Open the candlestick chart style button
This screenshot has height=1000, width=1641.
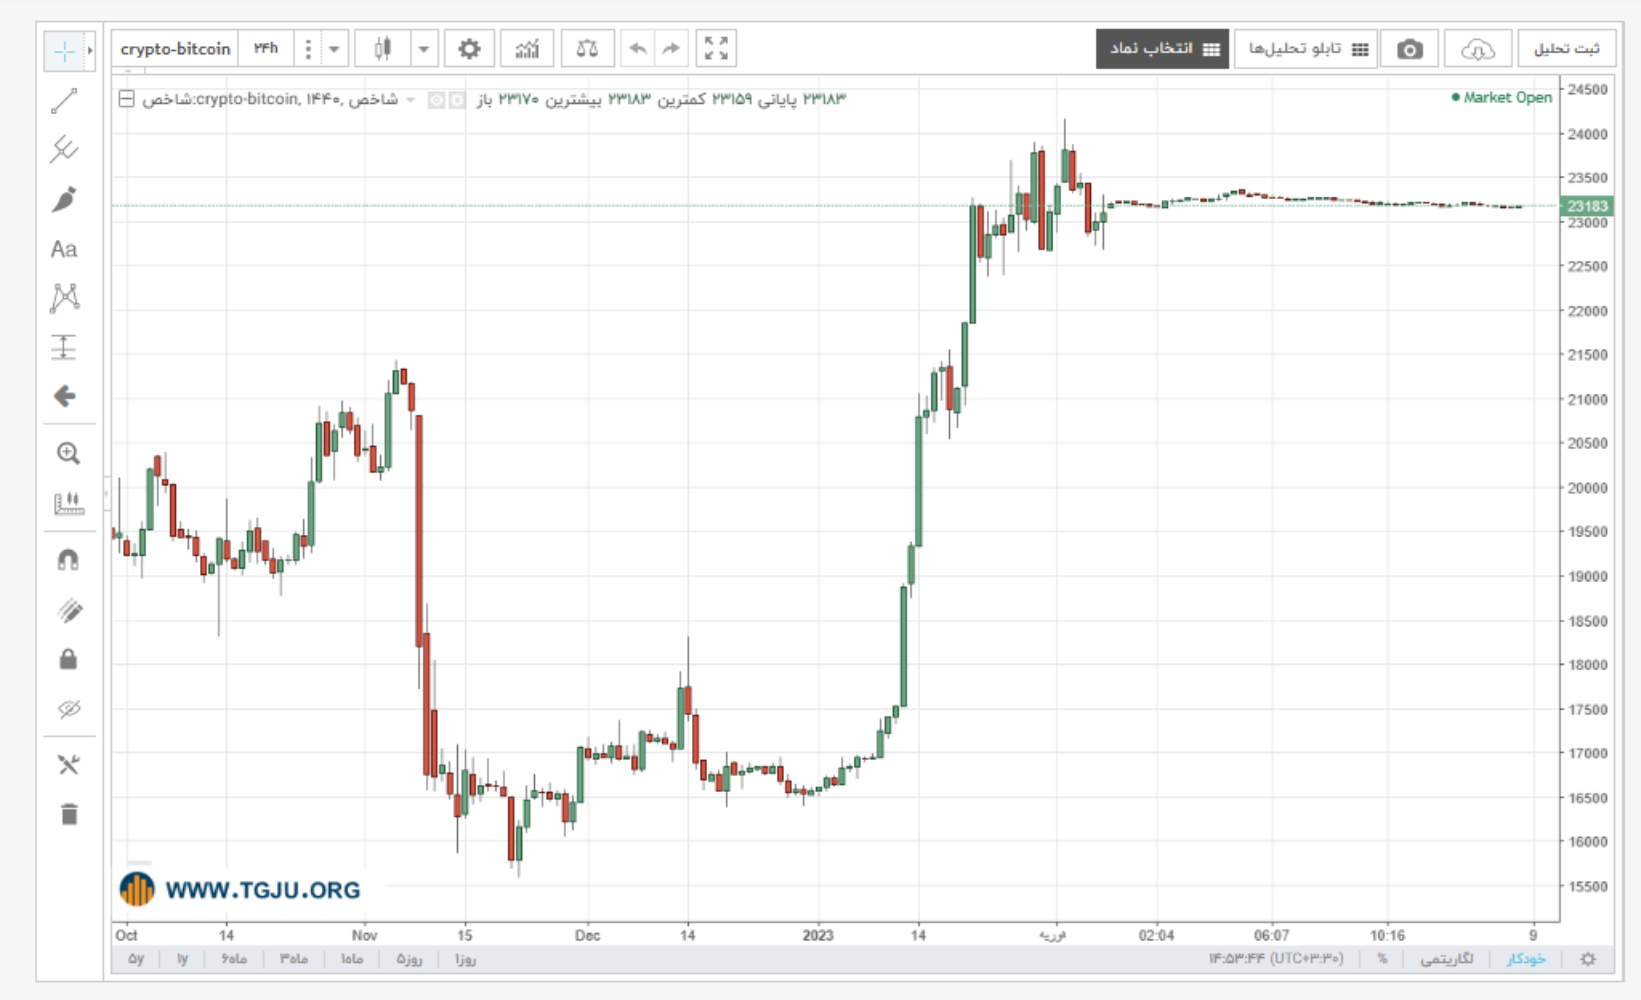pyautogui.click(x=382, y=48)
